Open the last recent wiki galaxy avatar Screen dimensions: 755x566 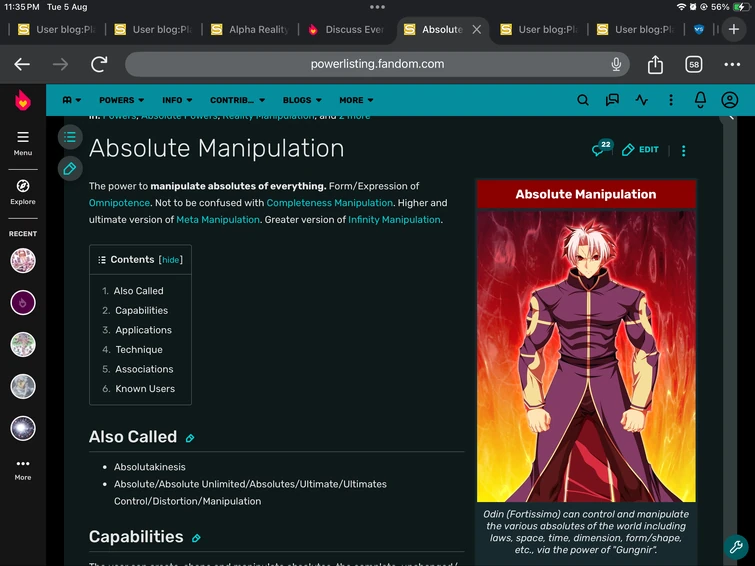[23, 428]
